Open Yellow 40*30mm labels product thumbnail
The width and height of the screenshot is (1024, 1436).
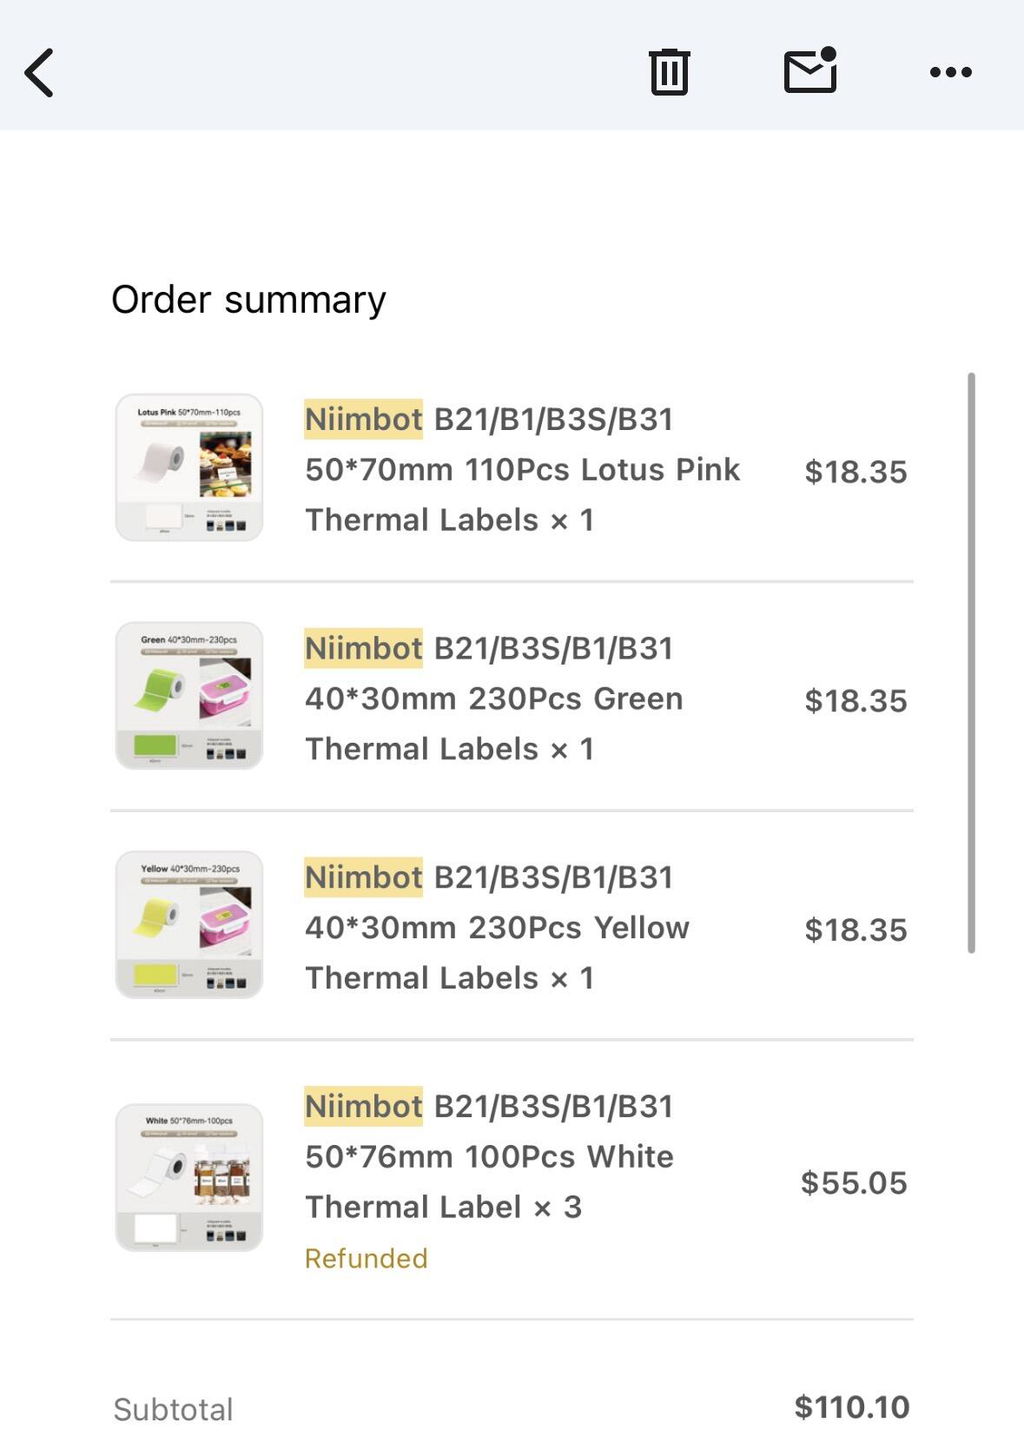[189, 925]
